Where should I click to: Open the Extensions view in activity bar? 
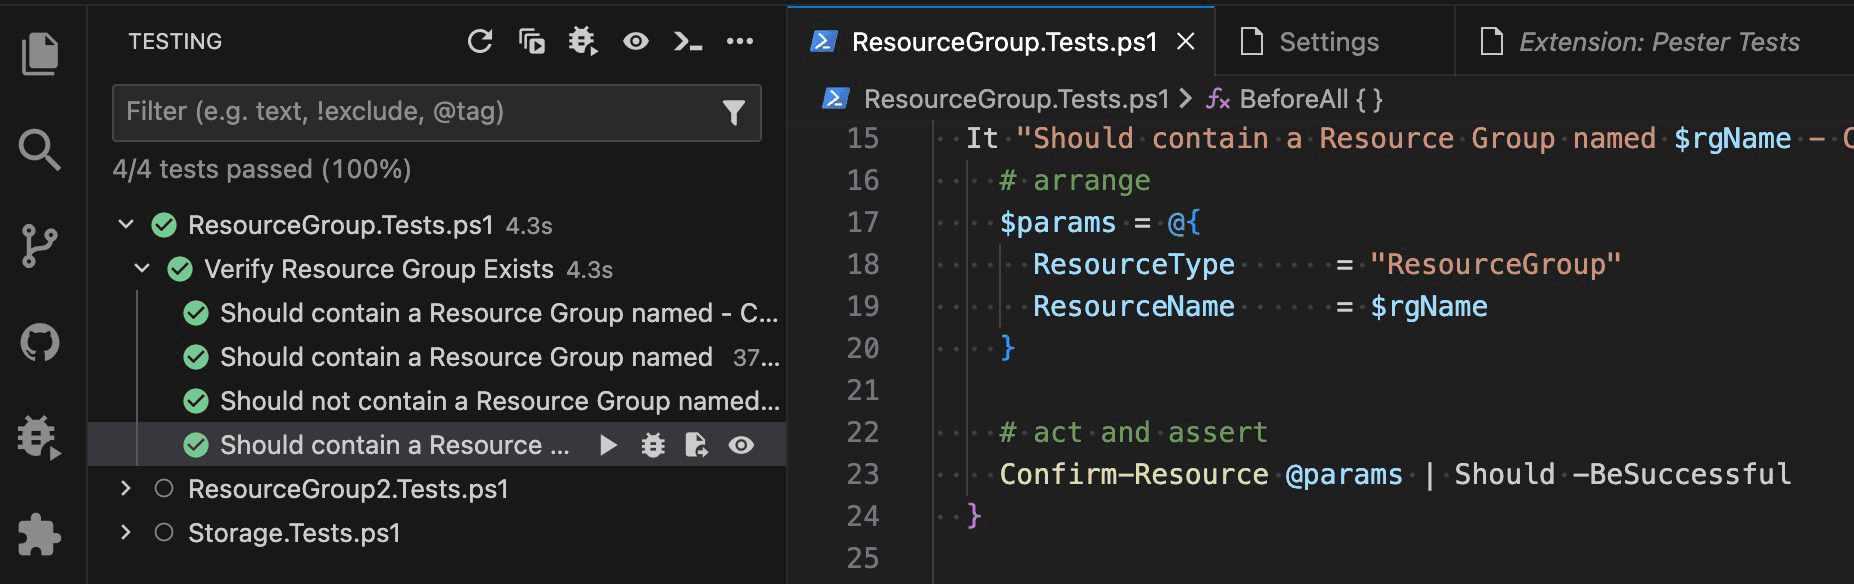(40, 534)
